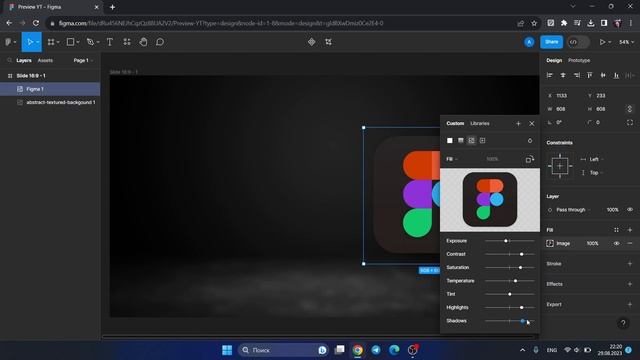Click plus button in fill popup header

click(518, 123)
